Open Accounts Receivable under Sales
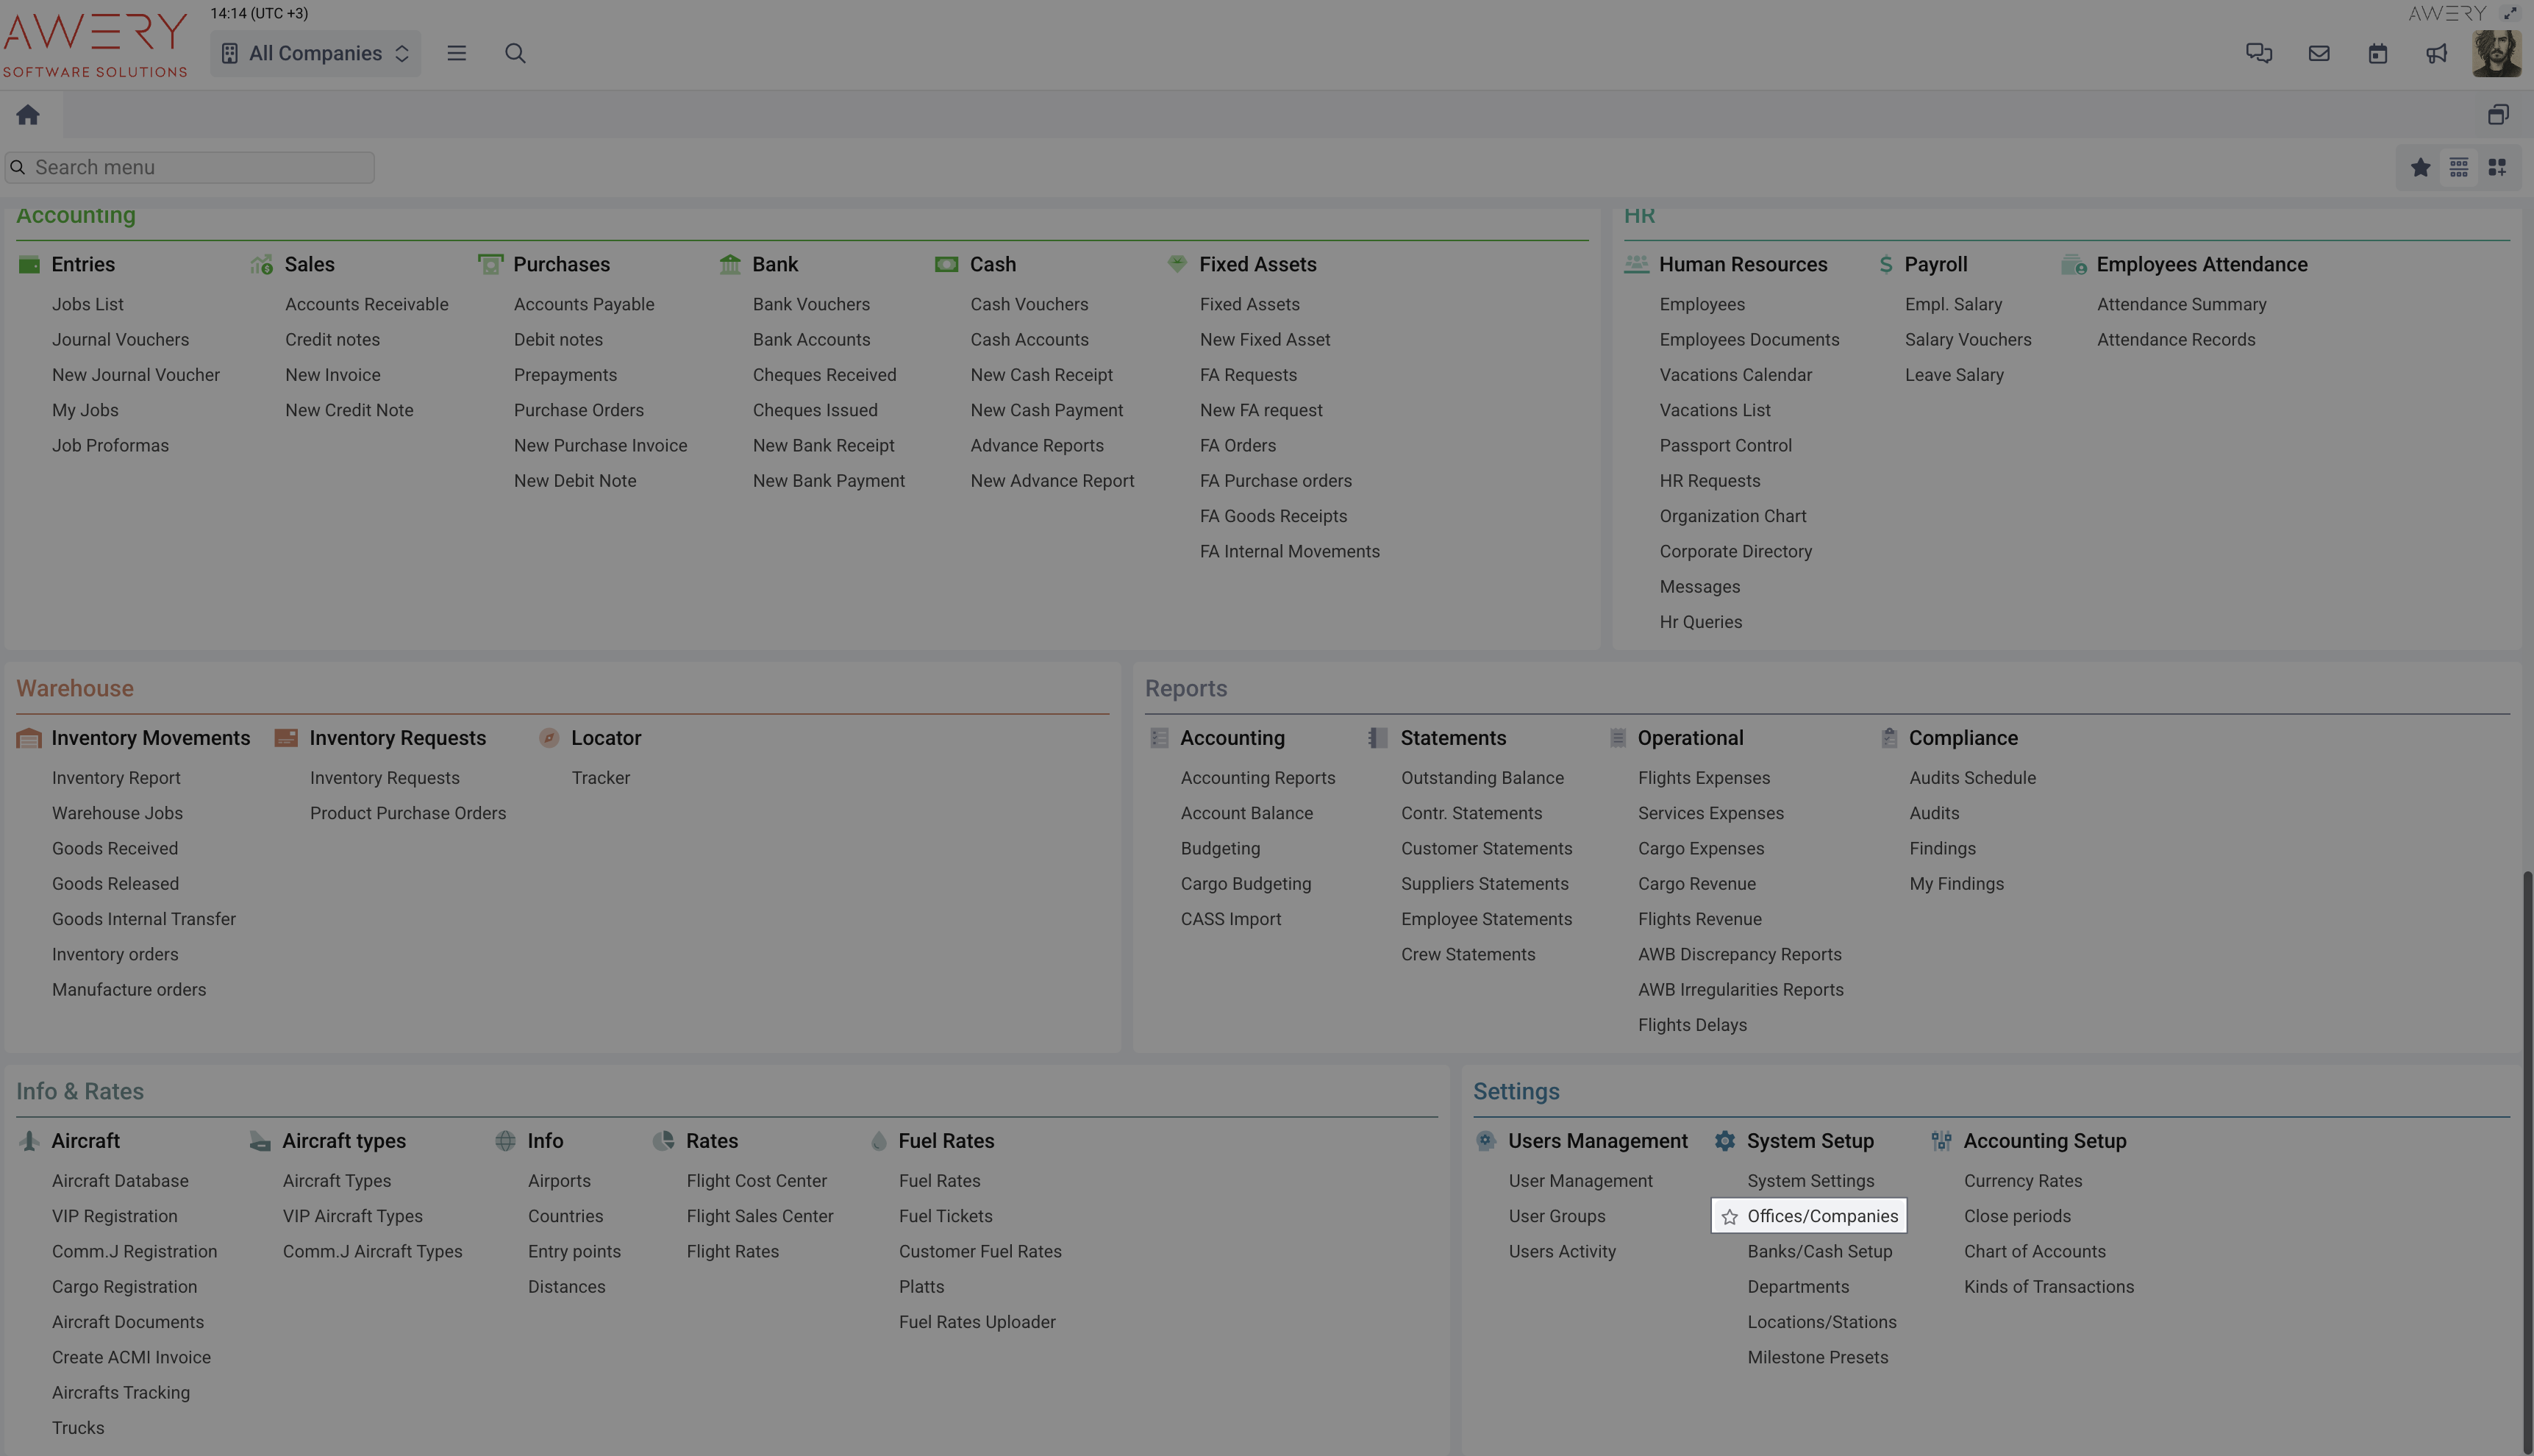Screen dimensions: 2534x1456 coord(366,304)
